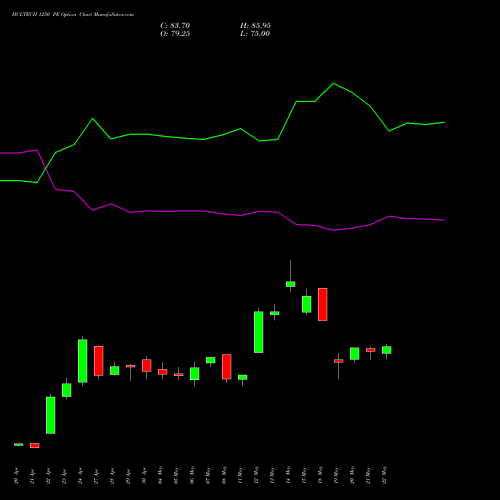
Task: Click the 18 May date label
Action: (321, 475)
